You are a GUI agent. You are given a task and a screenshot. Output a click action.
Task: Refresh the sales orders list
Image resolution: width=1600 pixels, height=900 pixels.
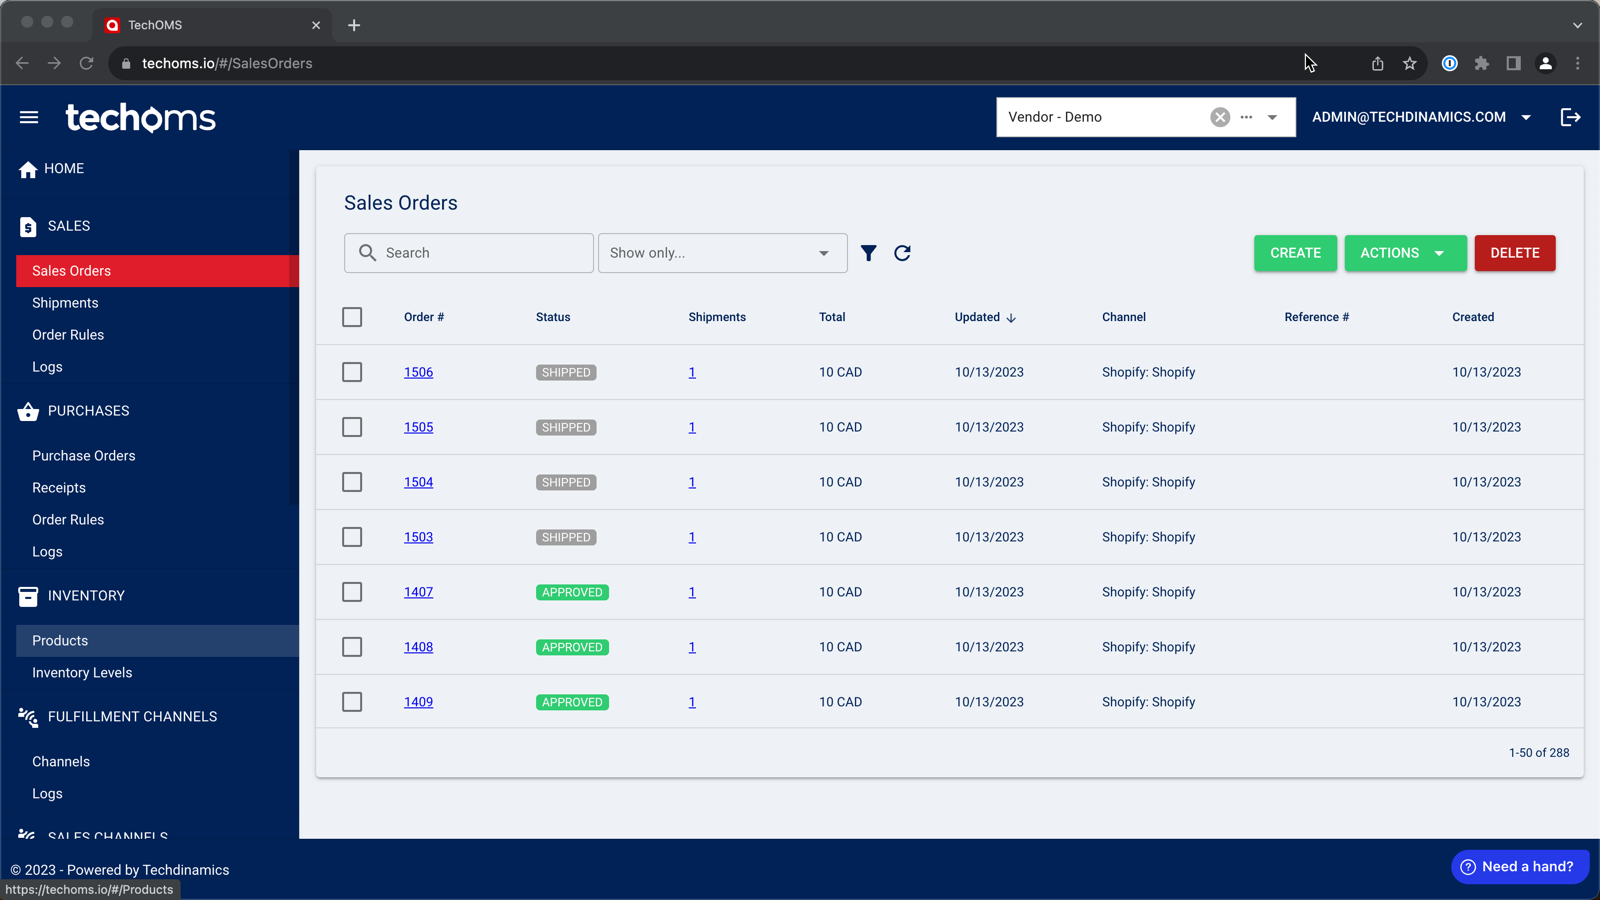(x=902, y=253)
